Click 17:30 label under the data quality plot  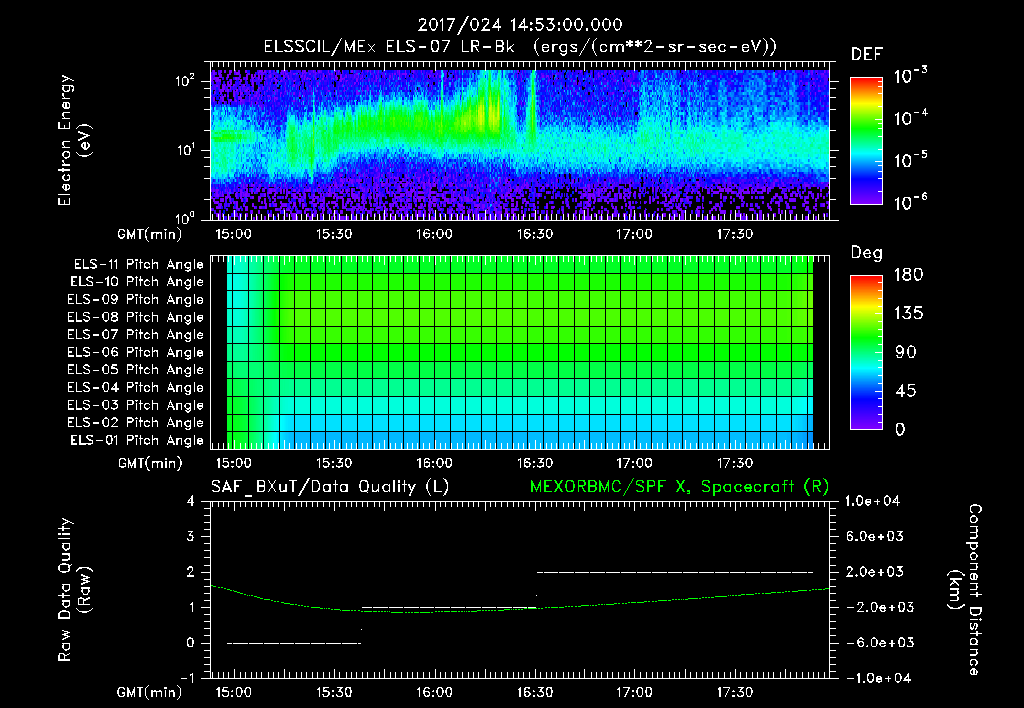tap(735, 692)
